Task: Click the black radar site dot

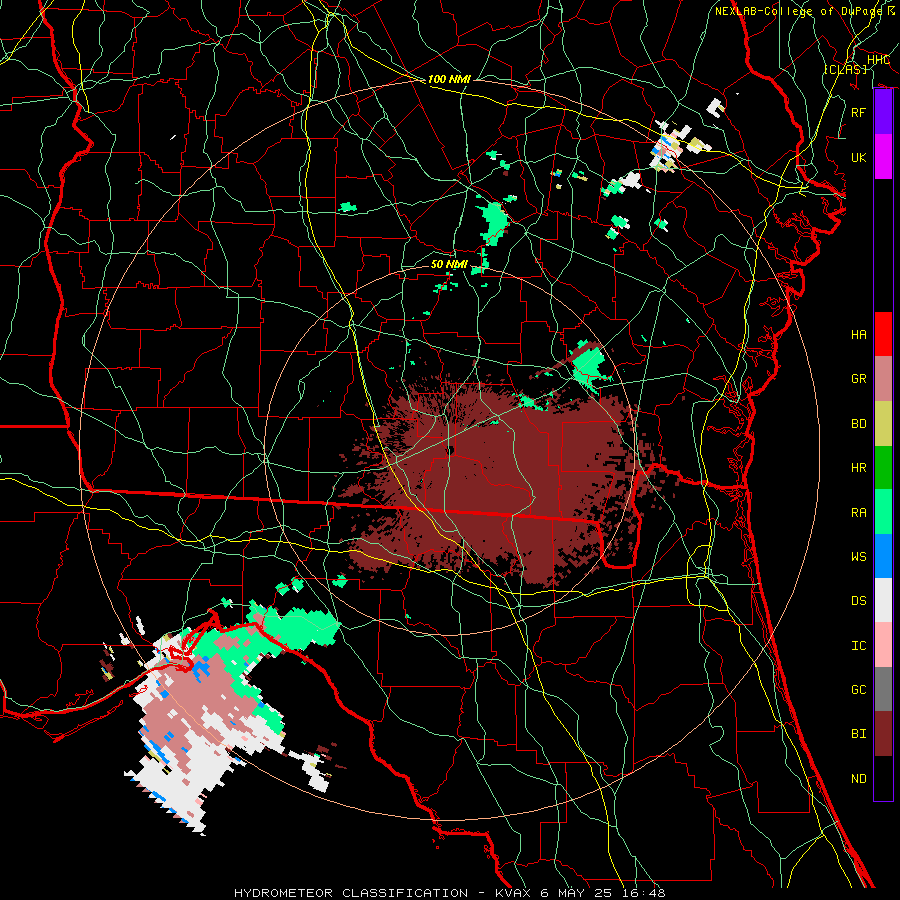Action: point(451,451)
